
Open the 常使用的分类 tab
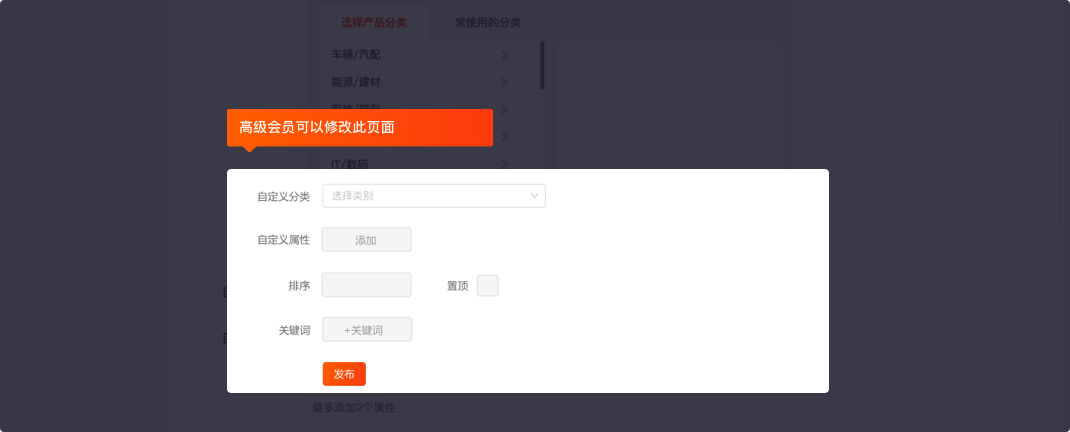(487, 22)
